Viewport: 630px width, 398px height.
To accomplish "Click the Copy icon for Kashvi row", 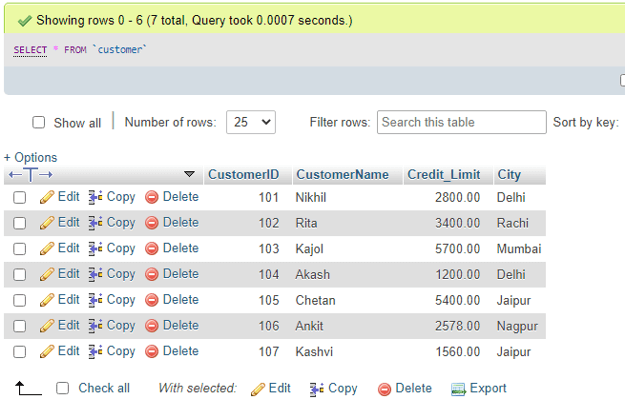I will 95,351.
